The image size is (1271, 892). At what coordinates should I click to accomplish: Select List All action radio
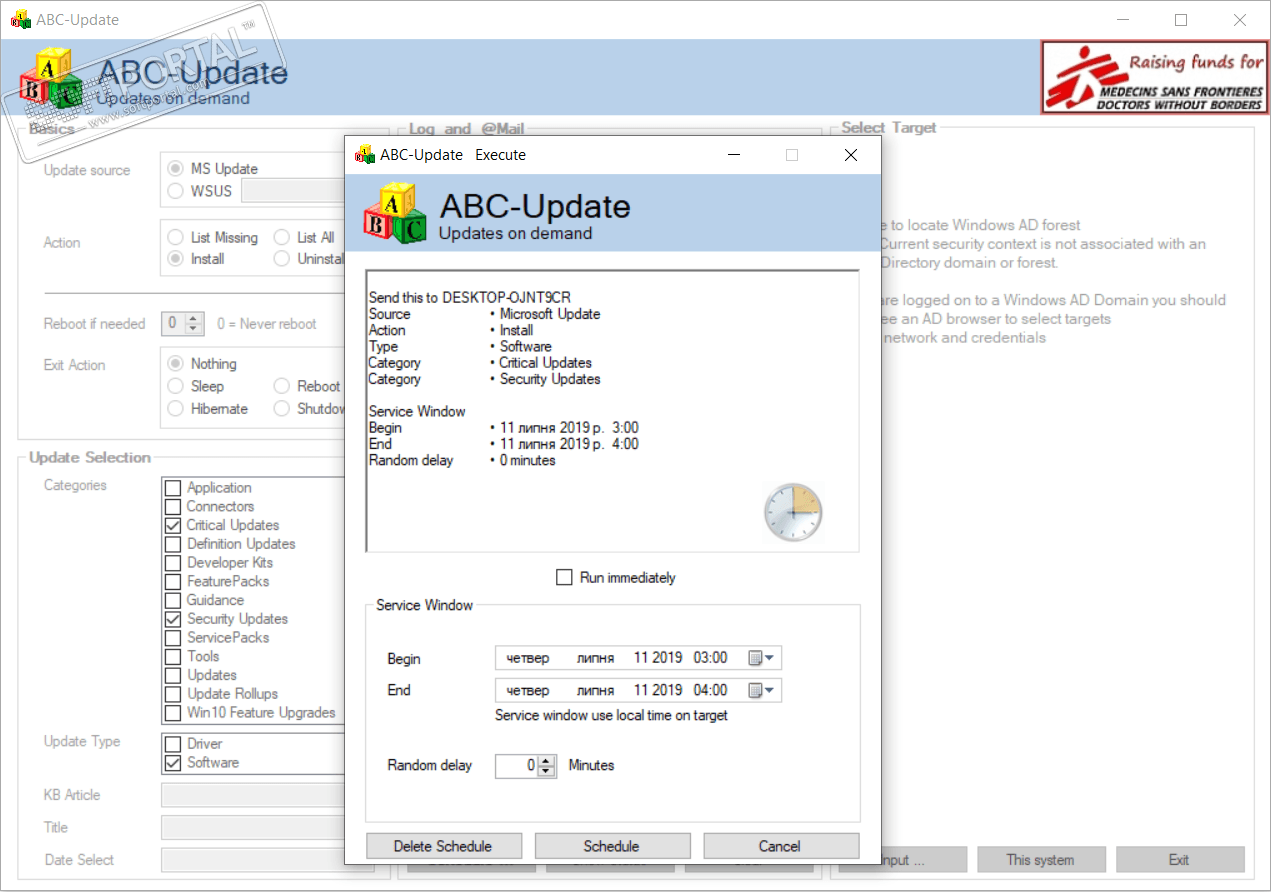tap(282, 238)
